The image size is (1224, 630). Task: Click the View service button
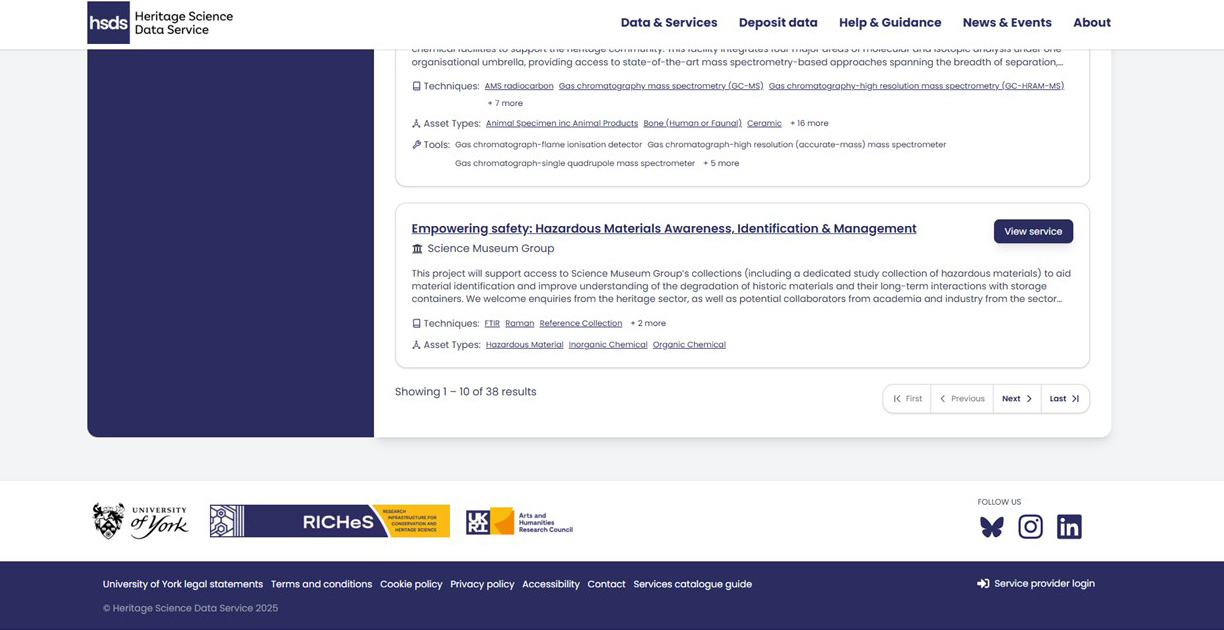coord(1032,231)
